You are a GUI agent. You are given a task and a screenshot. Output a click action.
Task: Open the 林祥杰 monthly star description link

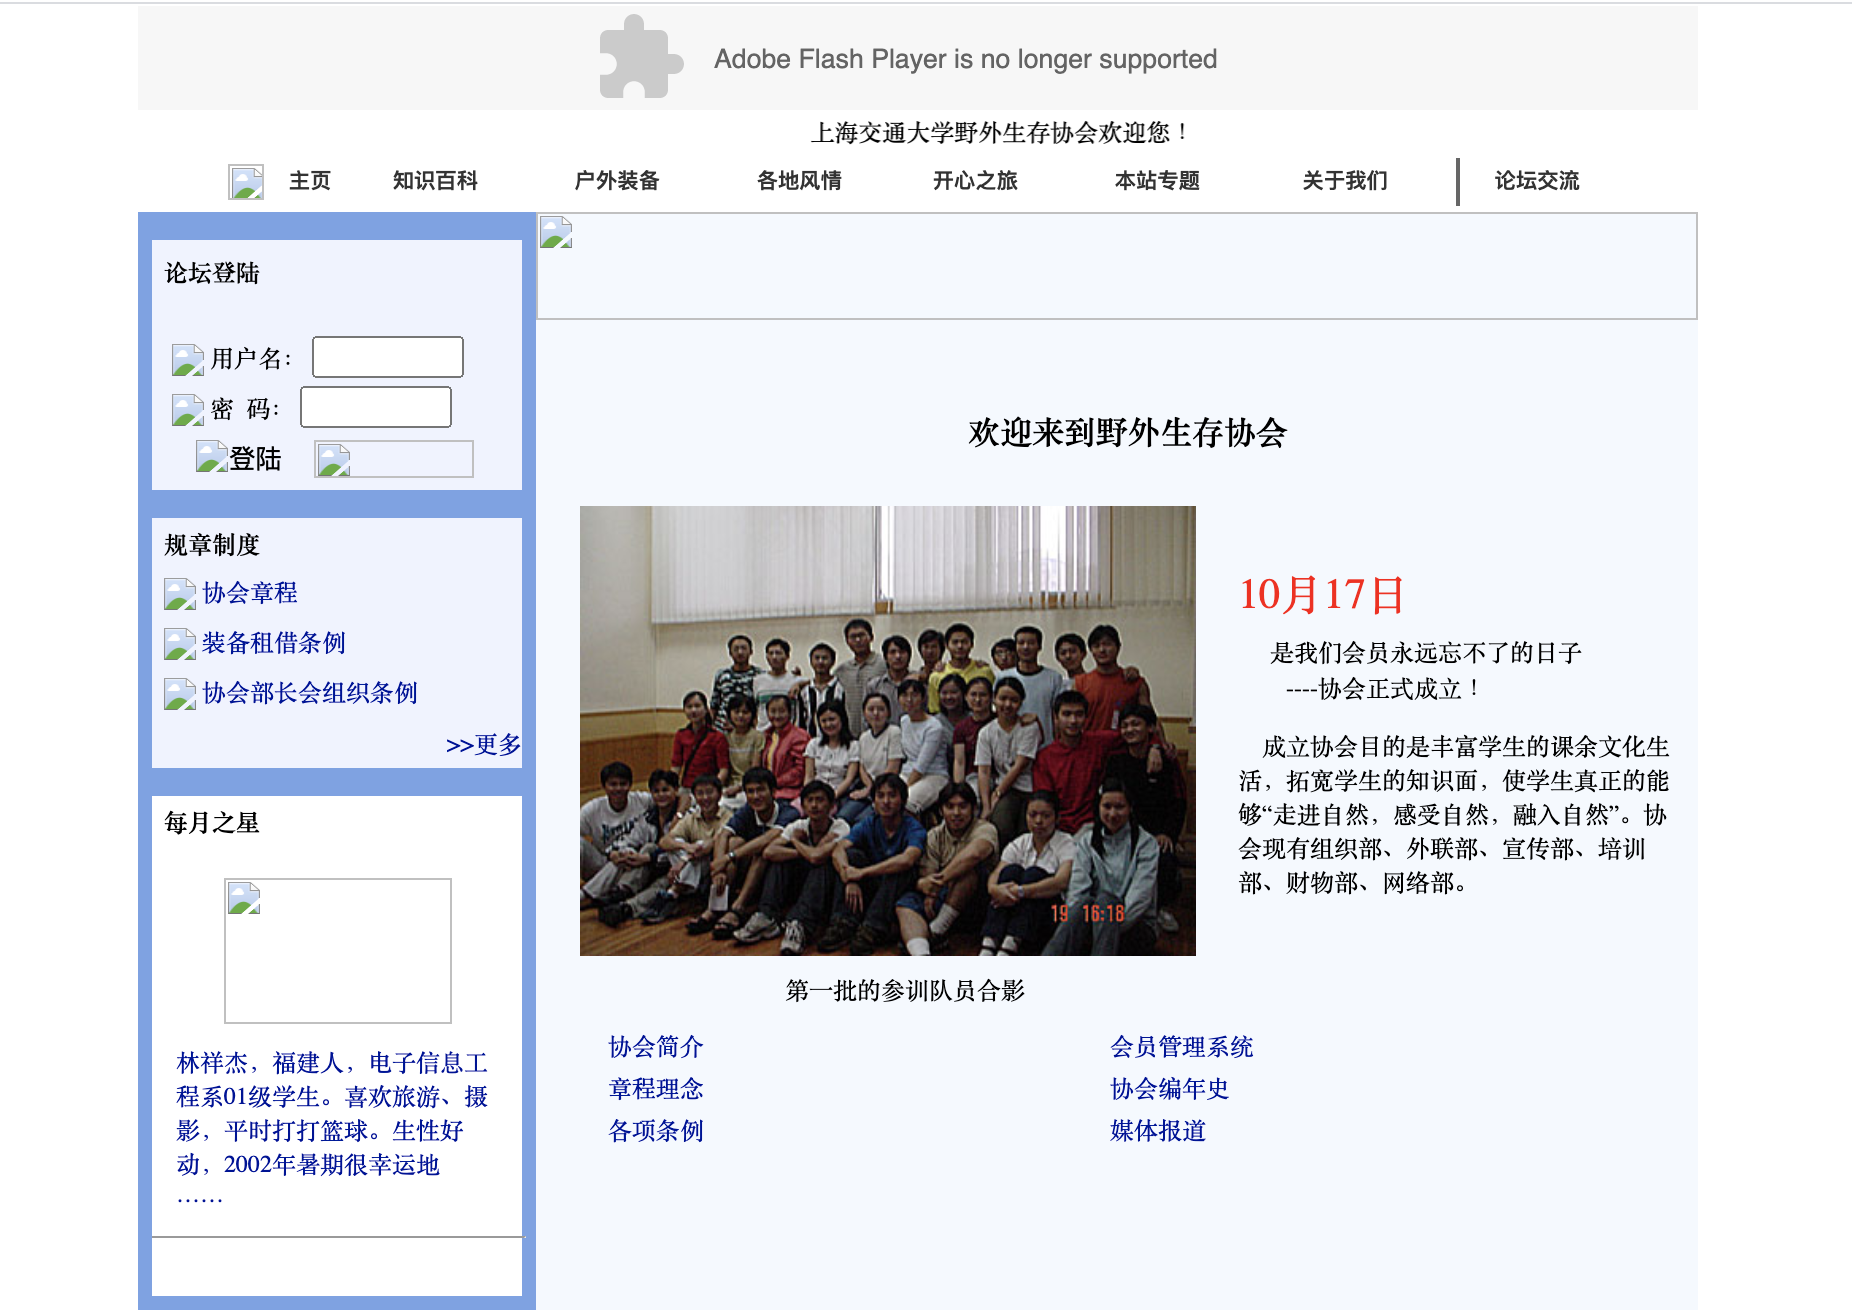tap(332, 1130)
